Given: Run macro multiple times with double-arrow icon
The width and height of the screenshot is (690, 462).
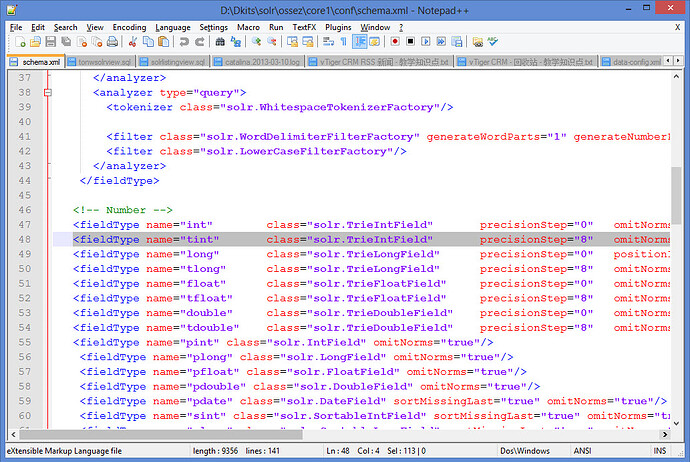Looking at the screenshot, I should 441,42.
